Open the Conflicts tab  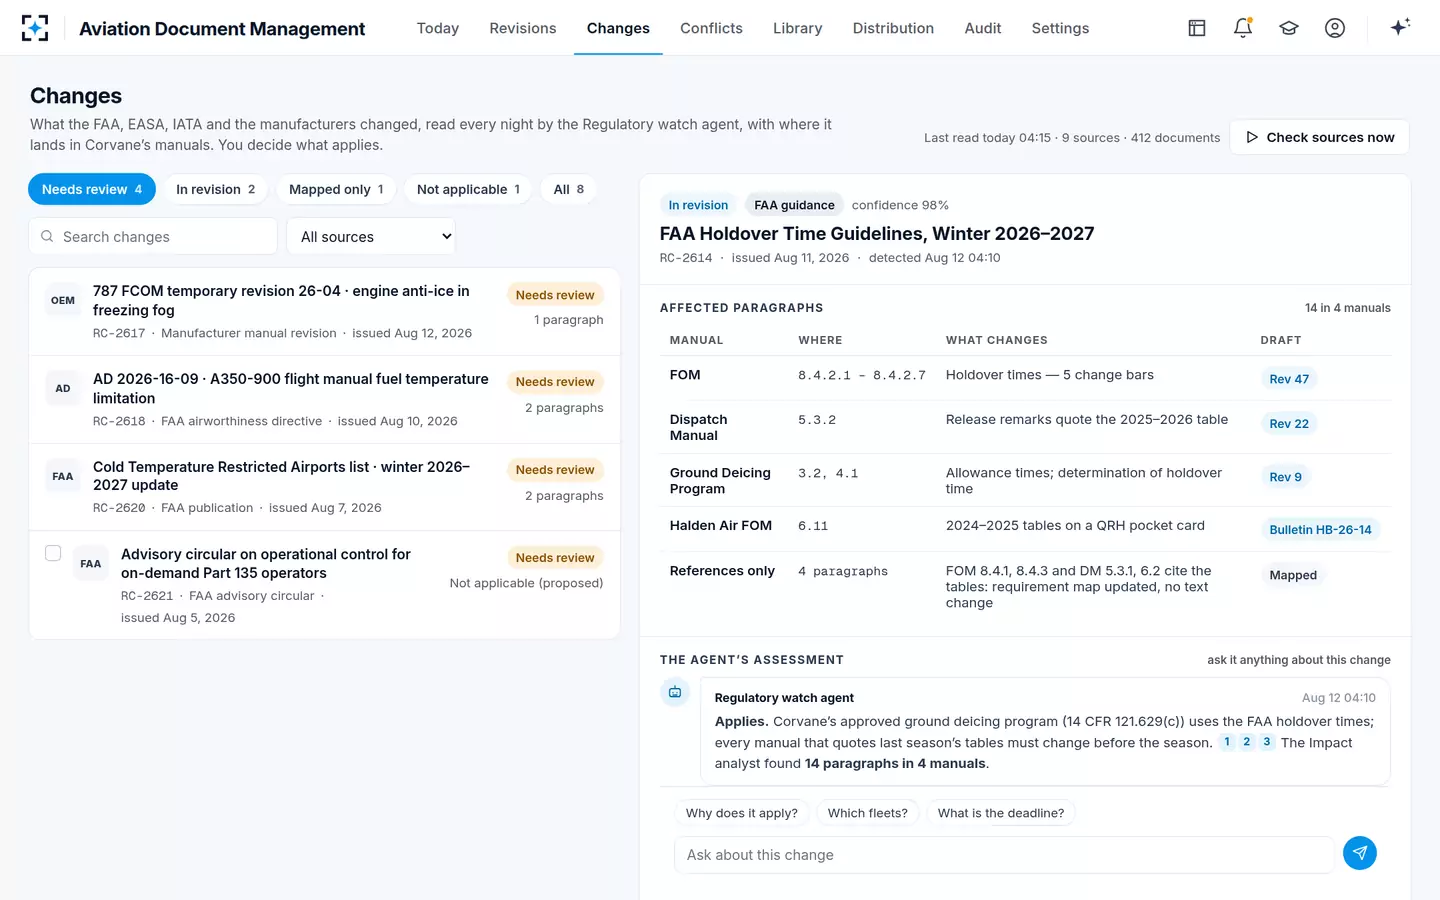click(711, 28)
